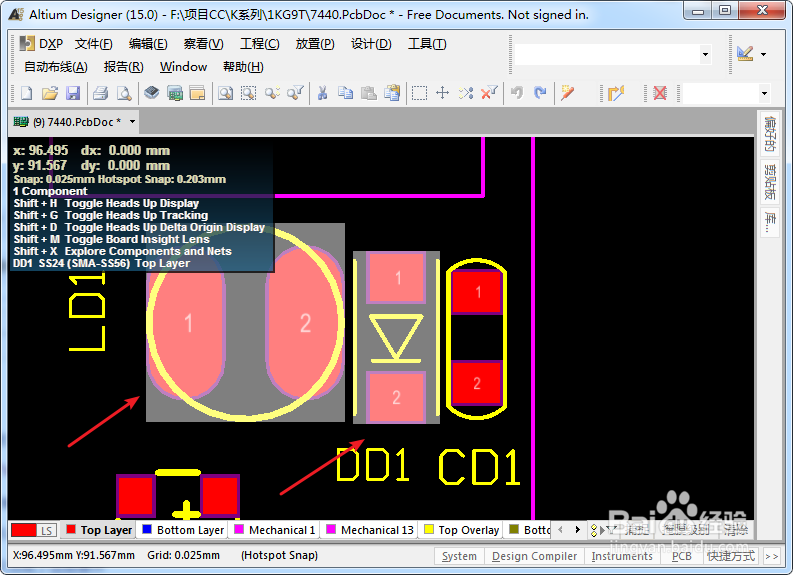Redo the last action
This screenshot has width=793, height=575.
(540, 93)
